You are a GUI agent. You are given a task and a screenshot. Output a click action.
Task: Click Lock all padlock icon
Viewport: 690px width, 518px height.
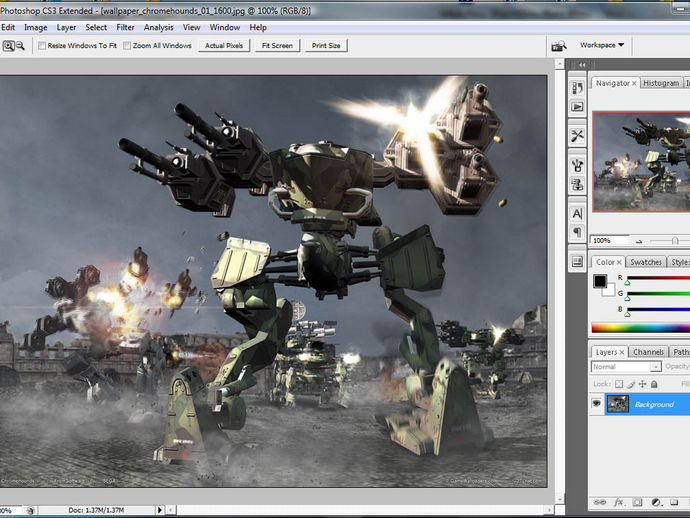pos(654,384)
